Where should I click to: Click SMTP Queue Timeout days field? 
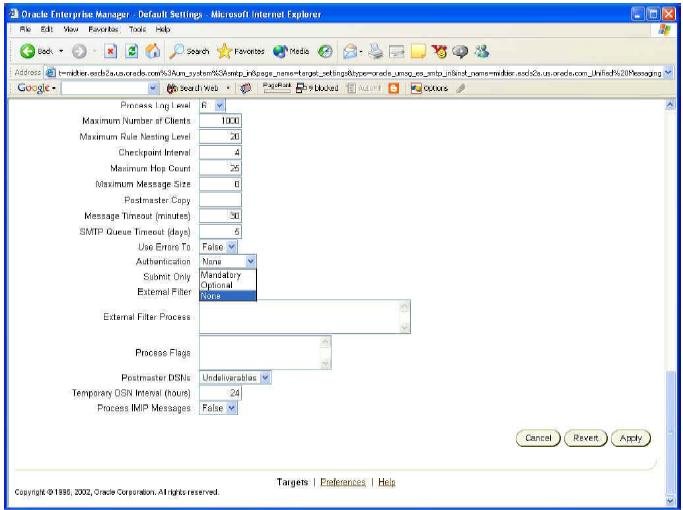coord(220,232)
